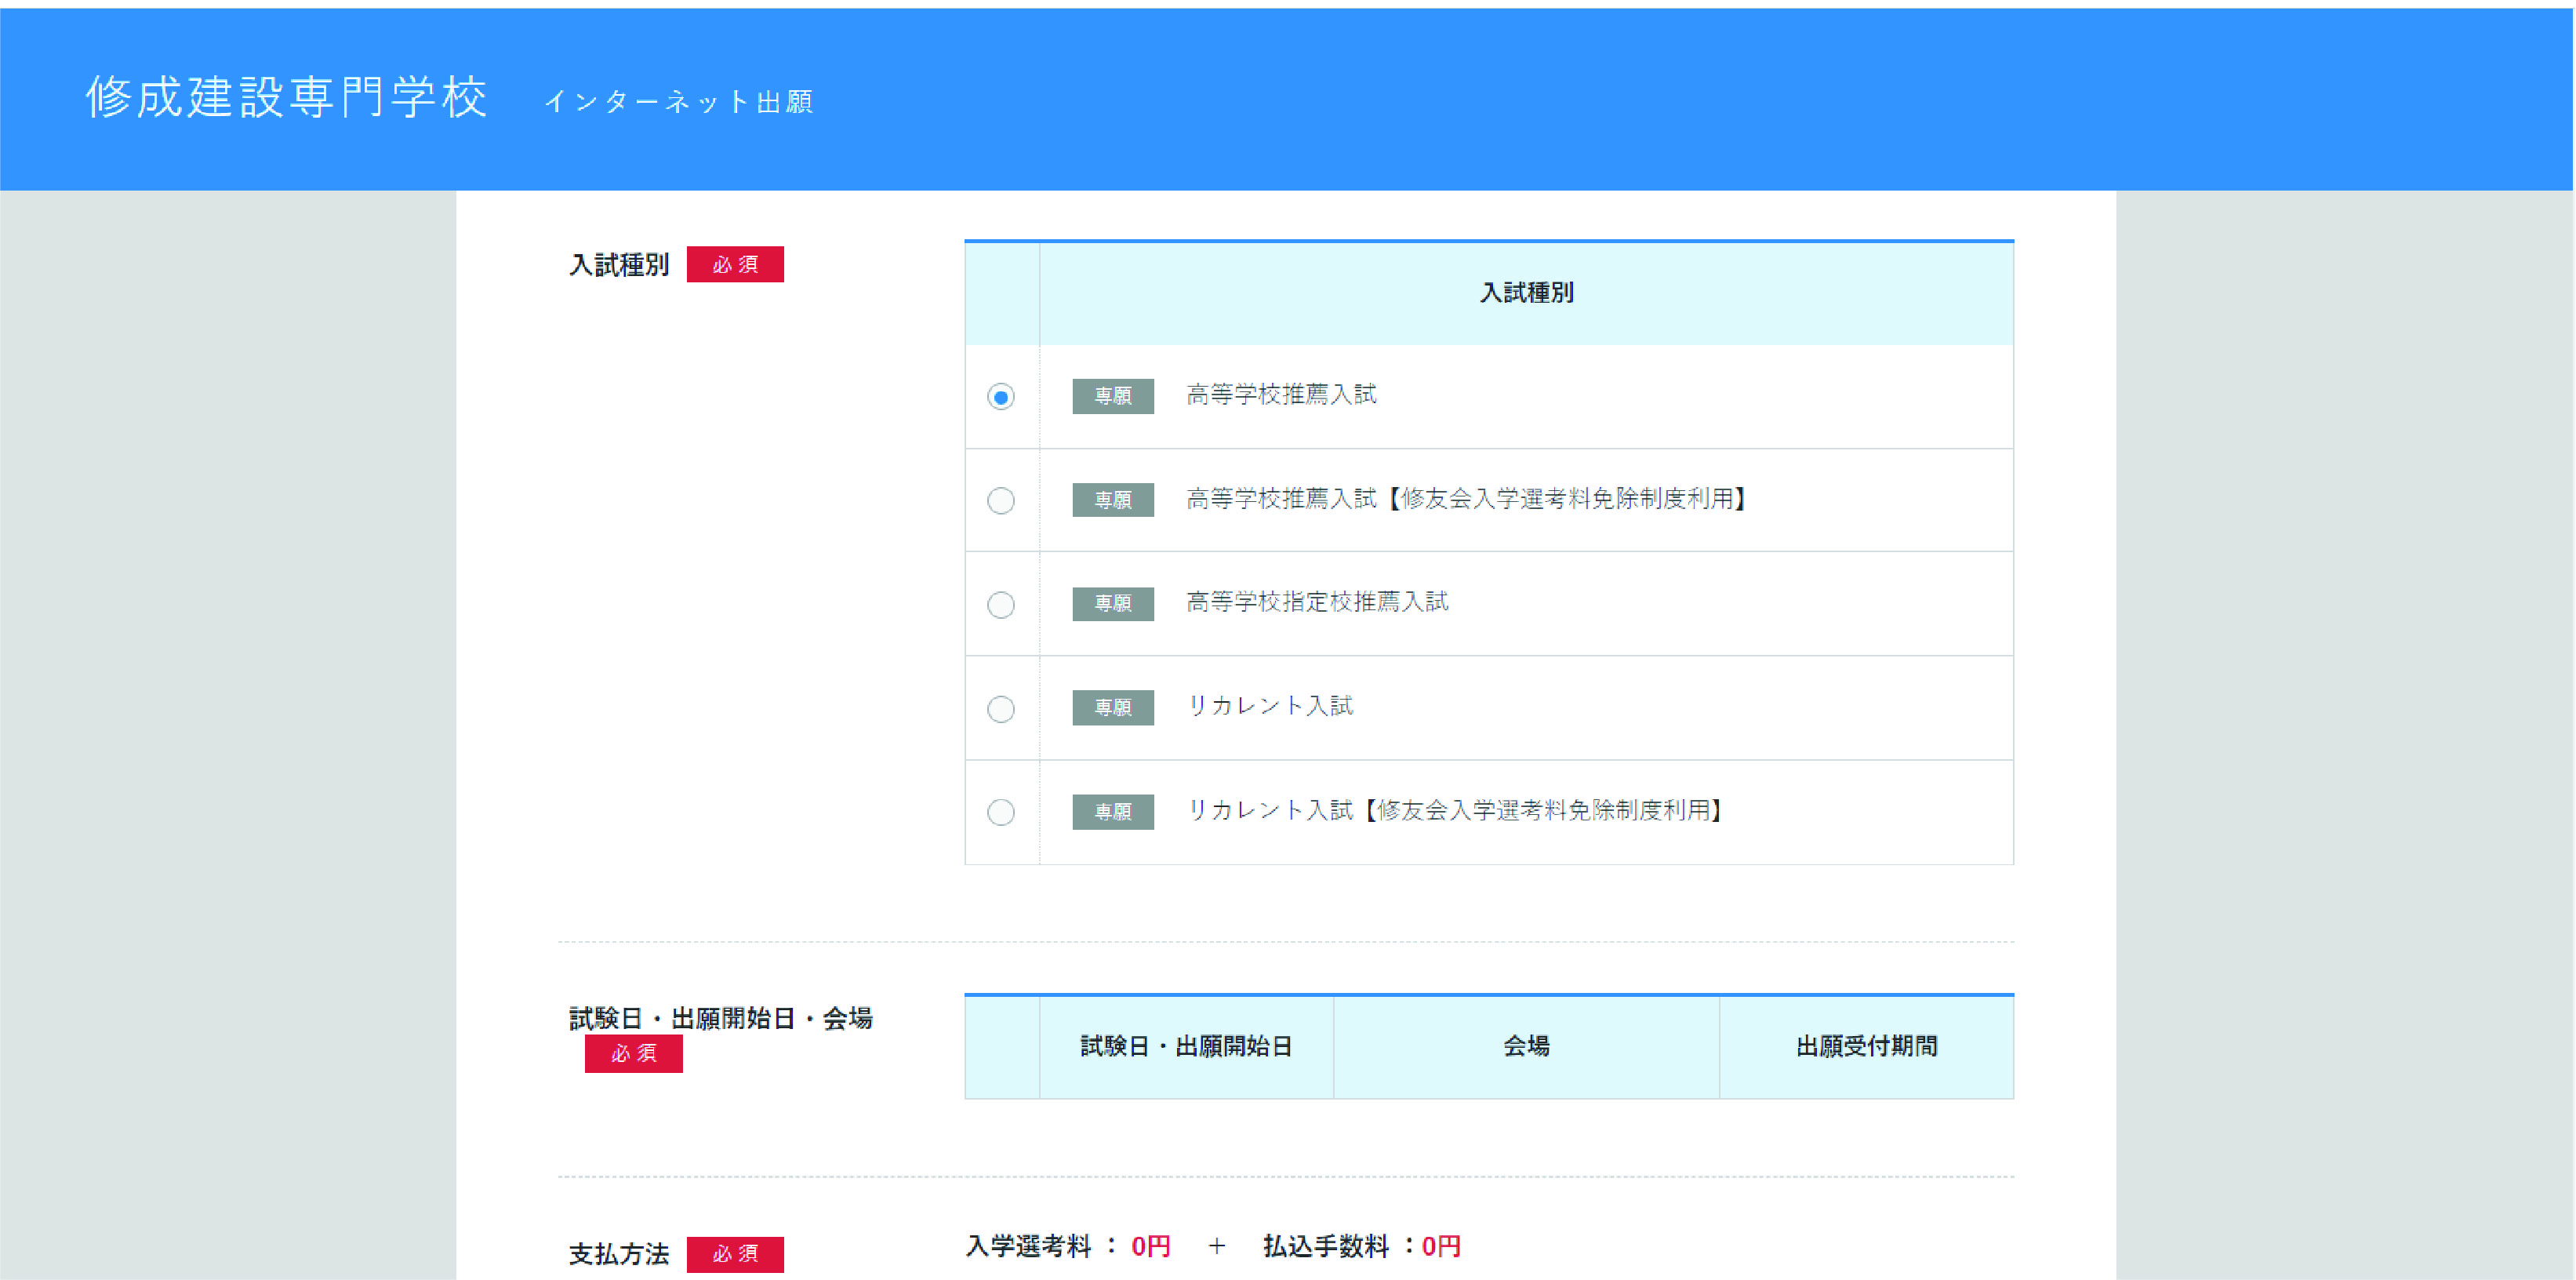Viewport: 2576px width, 1280px height.
Task: Click the インターネット出願 header text
Action: click(x=678, y=102)
